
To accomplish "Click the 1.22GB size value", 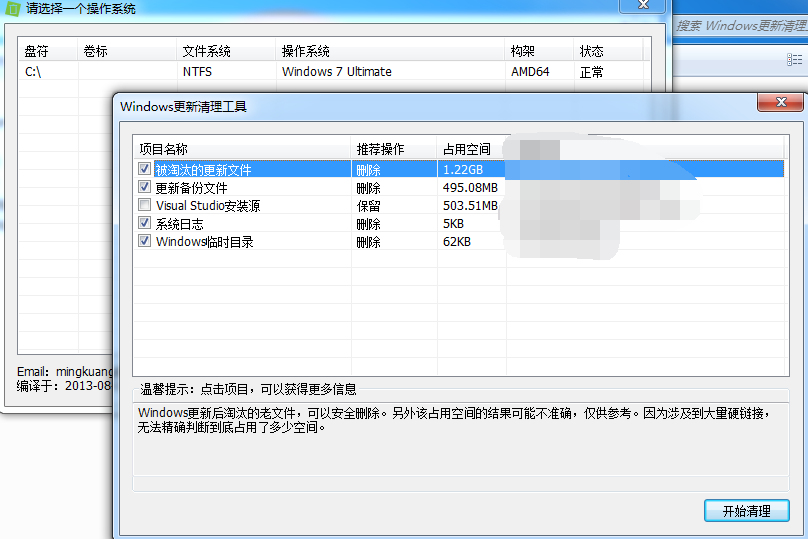I will point(463,170).
